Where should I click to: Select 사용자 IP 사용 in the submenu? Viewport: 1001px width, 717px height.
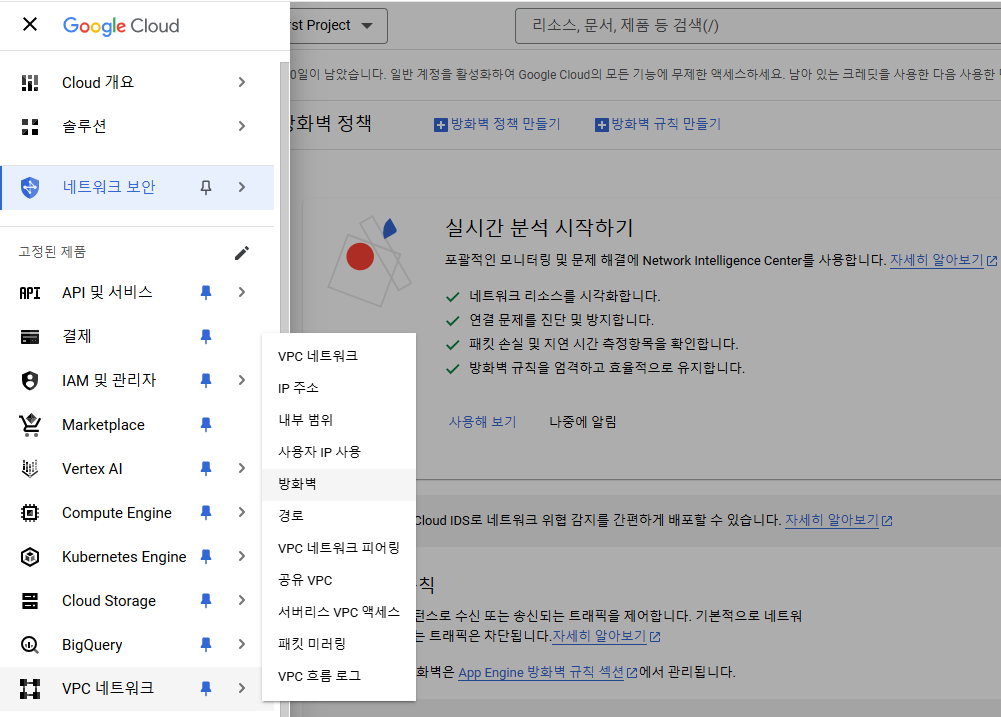coord(338,452)
